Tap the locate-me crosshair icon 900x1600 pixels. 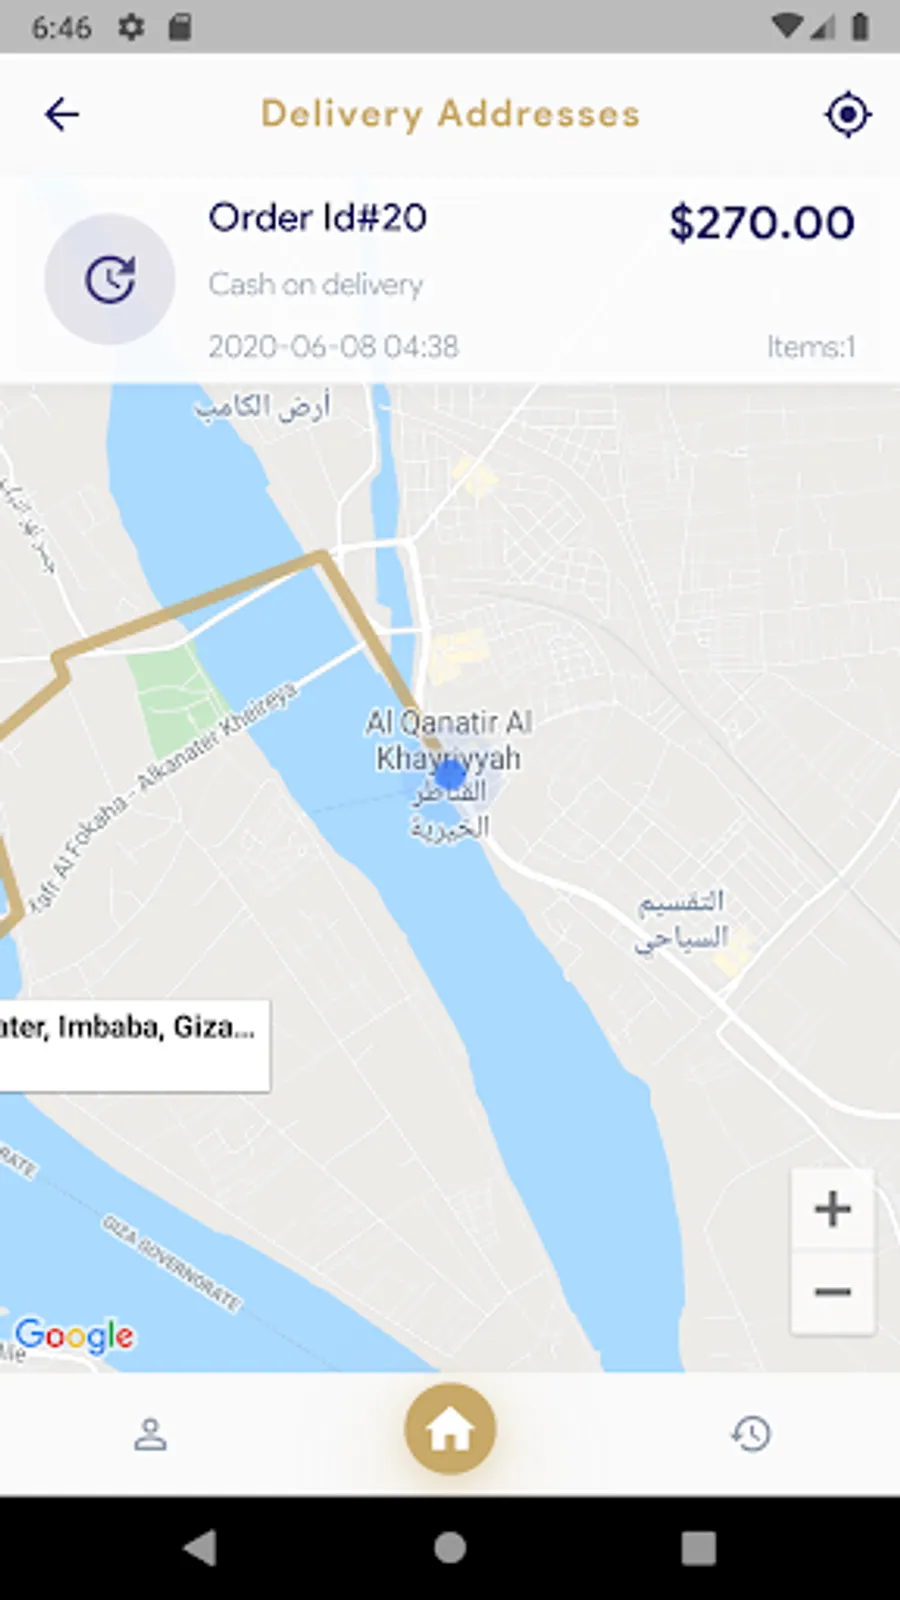click(x=847, y=114)
